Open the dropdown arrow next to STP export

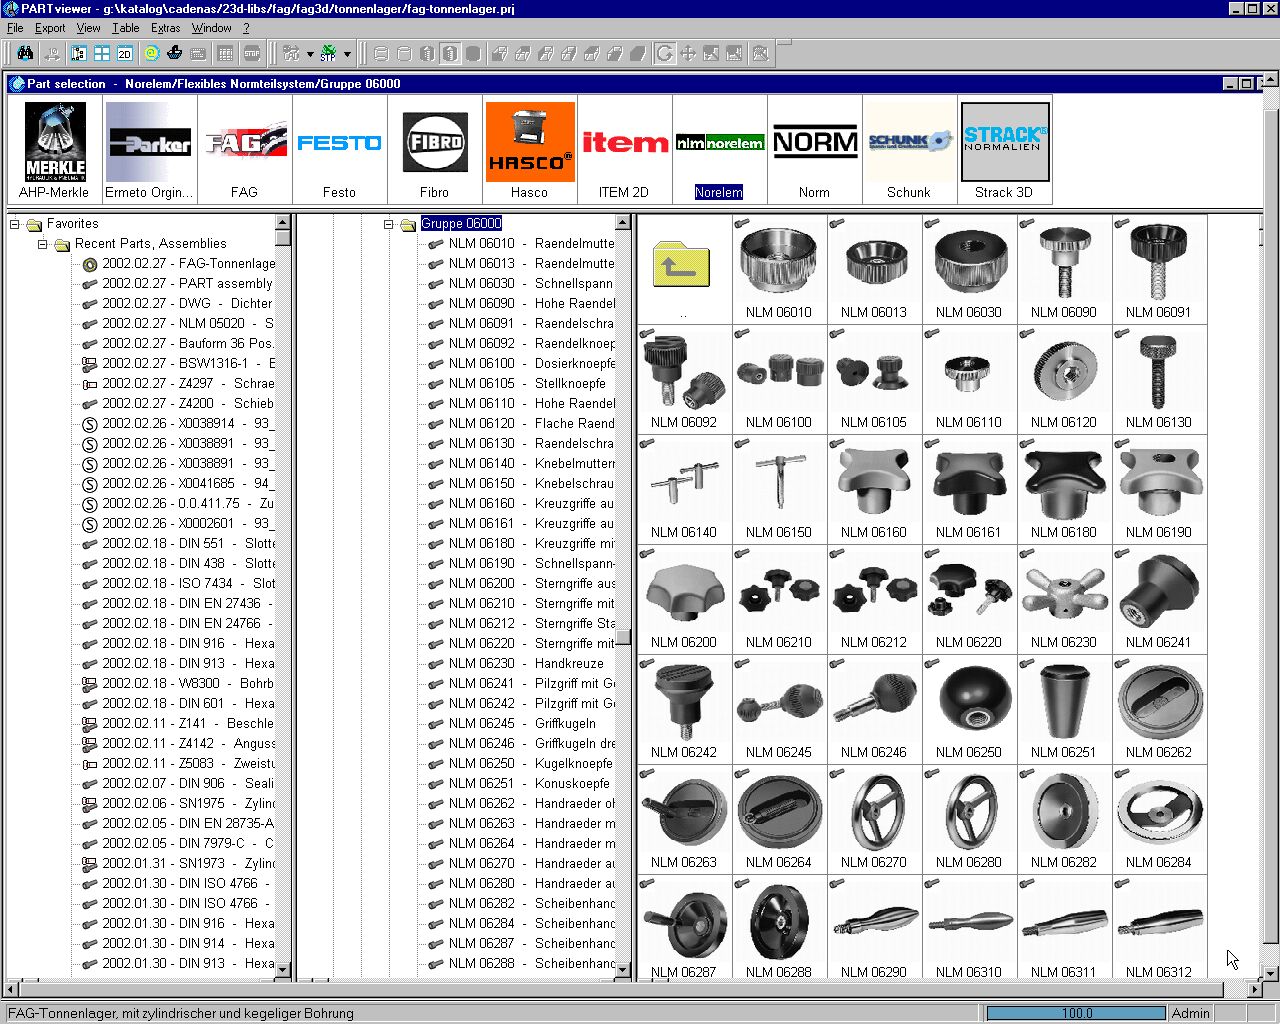pos(347,54)
